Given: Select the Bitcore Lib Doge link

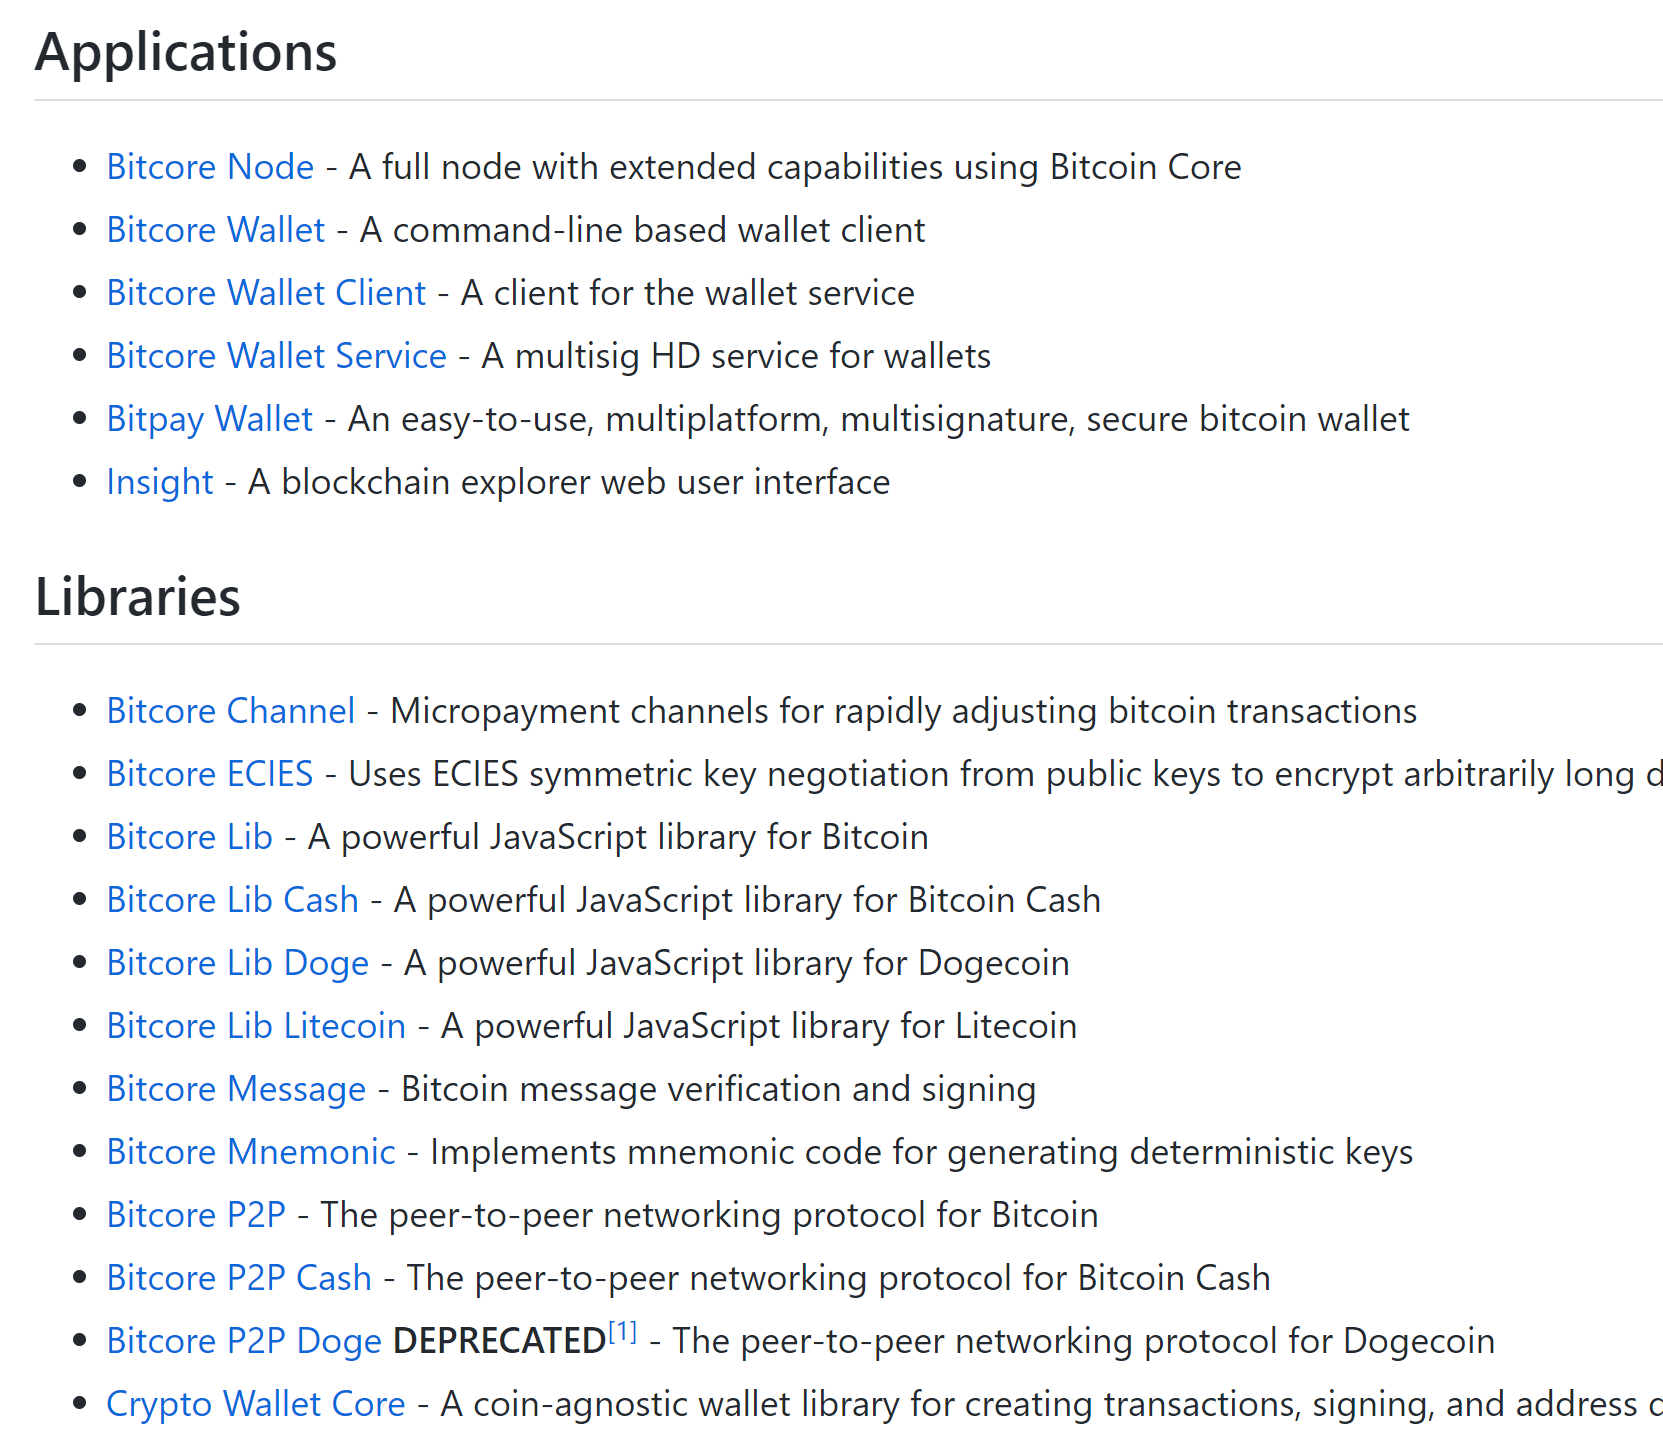Looking at the screenshot, I should (x=237, y=963).
